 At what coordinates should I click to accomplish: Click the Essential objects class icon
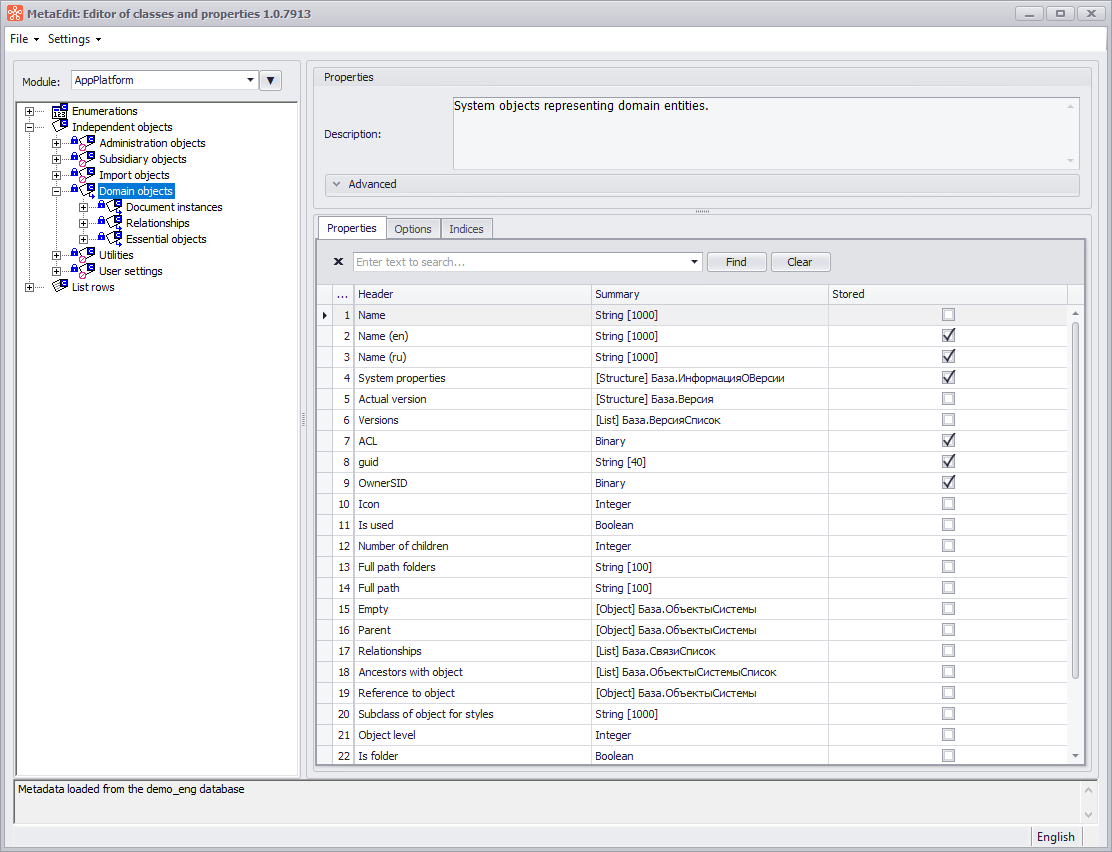click(x=114, y=239)
